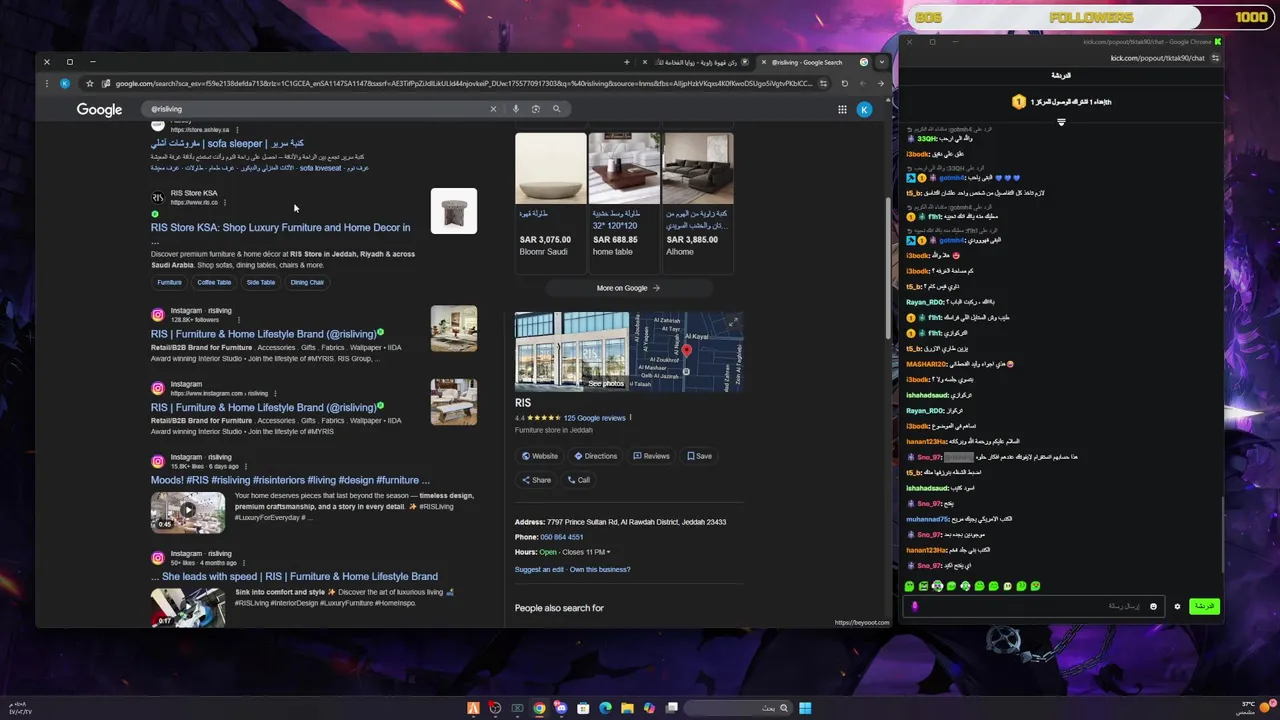The height and width of the screenshot is (720, 1280).
Task: Open a new Chrome tab
Action: coord(627,62)
